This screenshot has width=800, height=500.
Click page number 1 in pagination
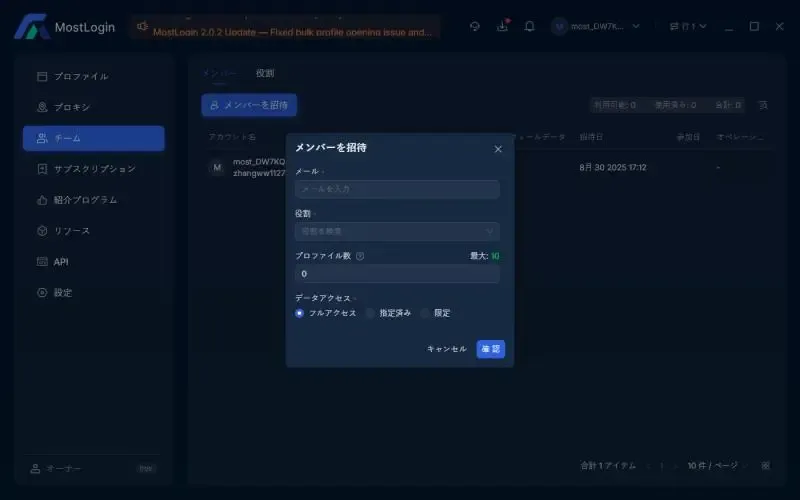662,466
